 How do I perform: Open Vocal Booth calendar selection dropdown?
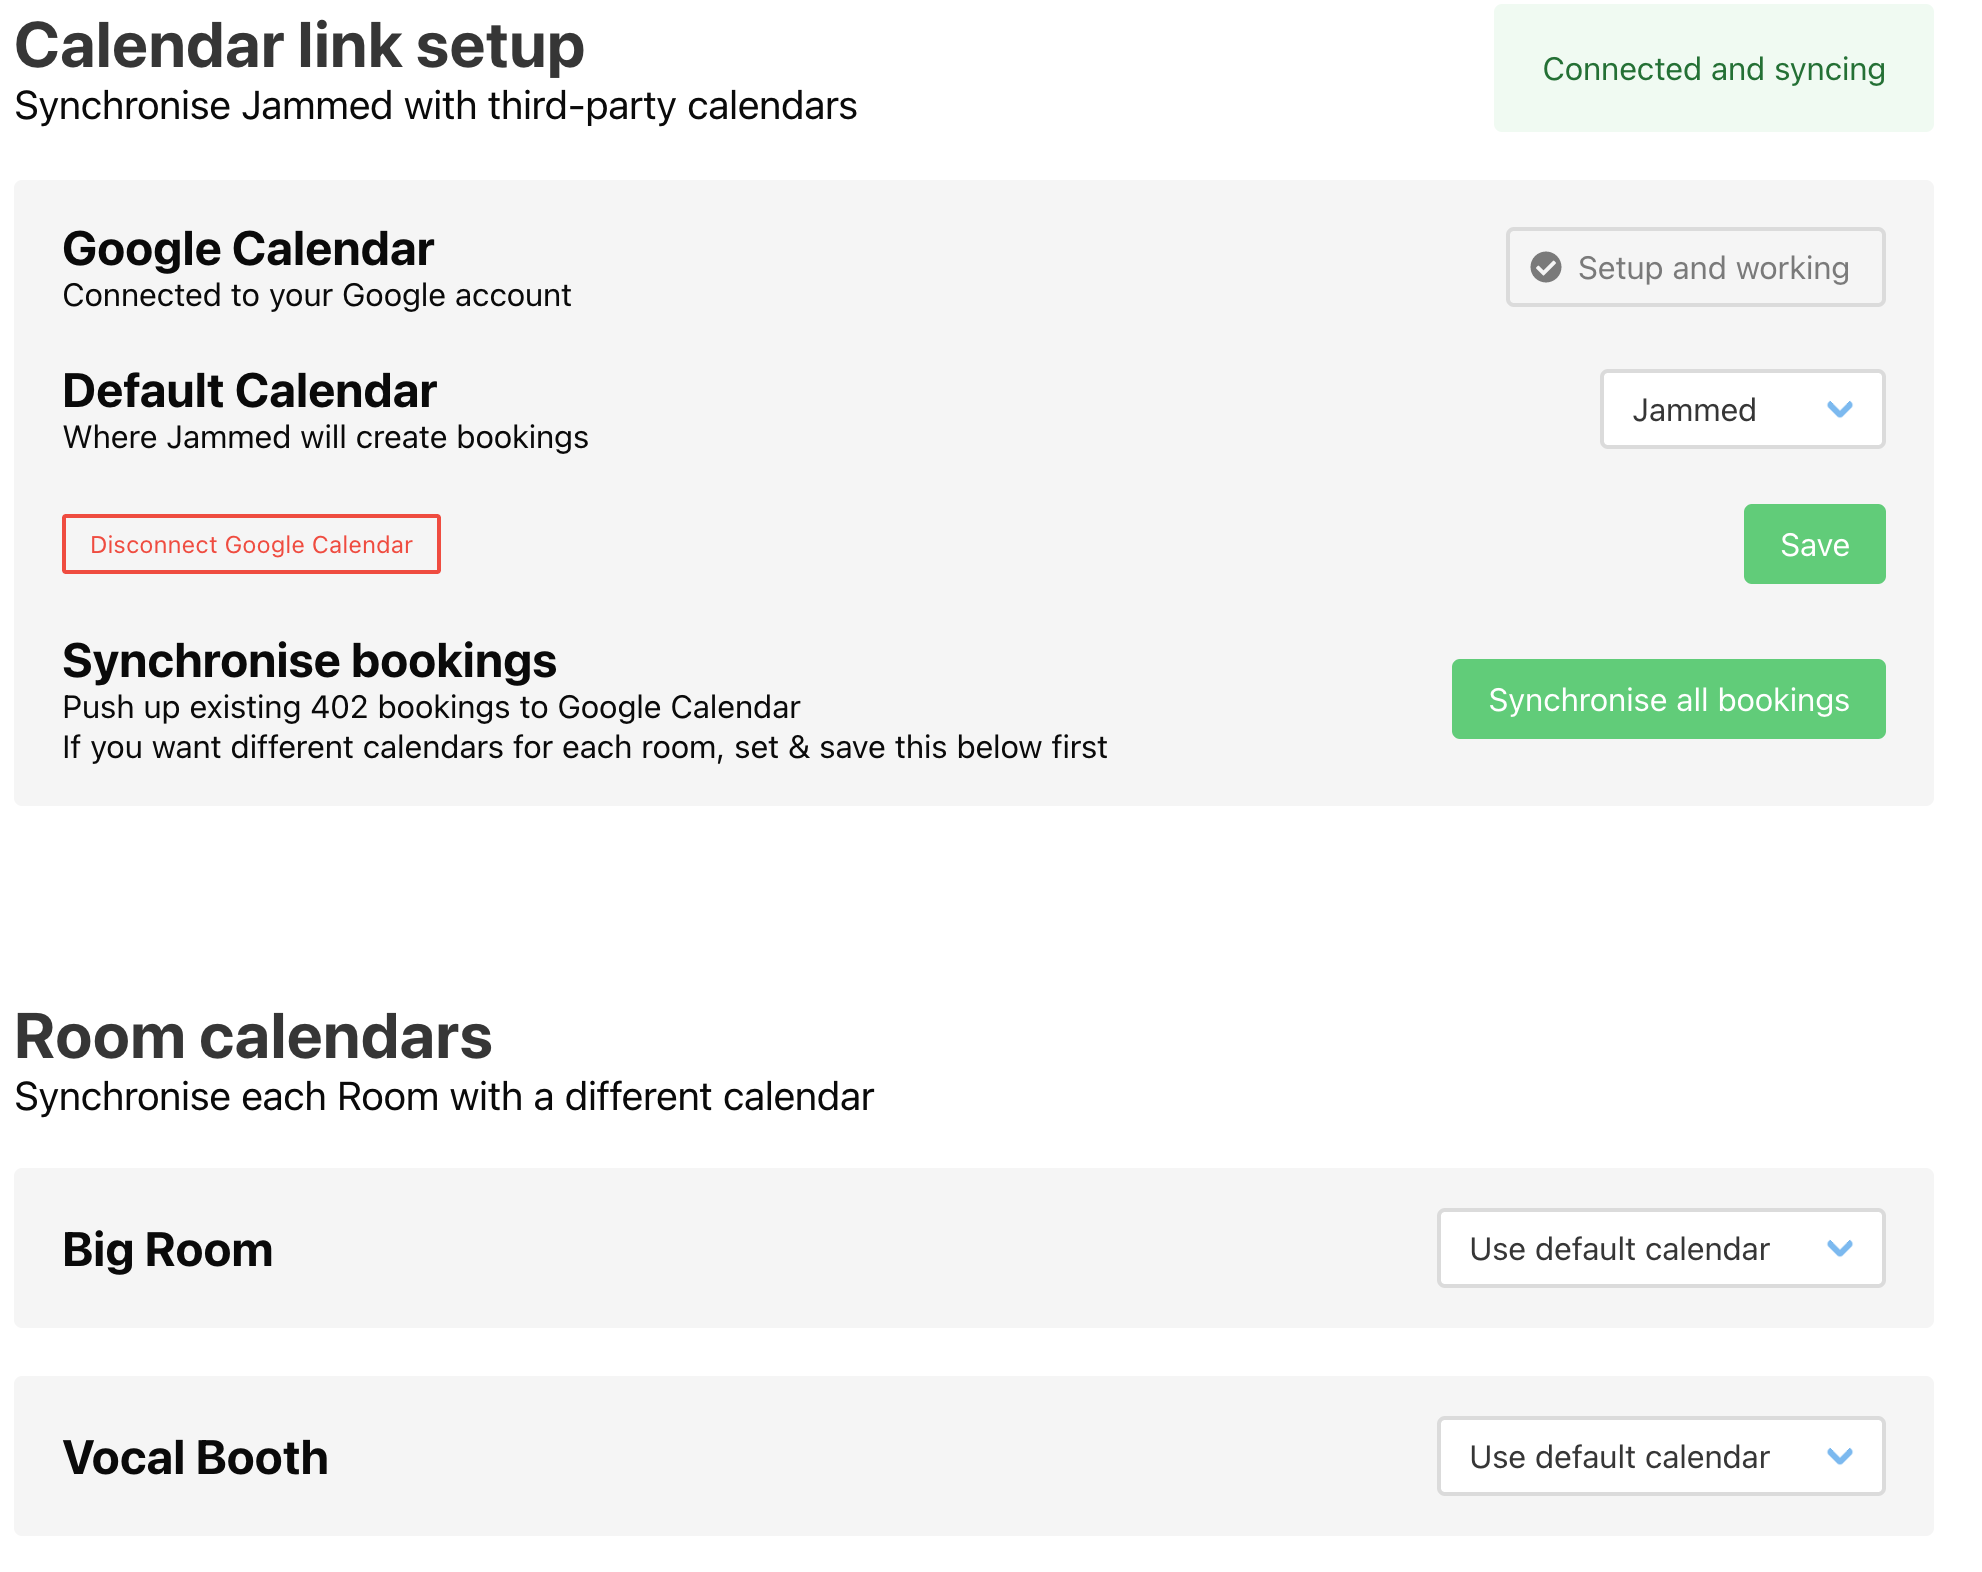[1660, 1456]
